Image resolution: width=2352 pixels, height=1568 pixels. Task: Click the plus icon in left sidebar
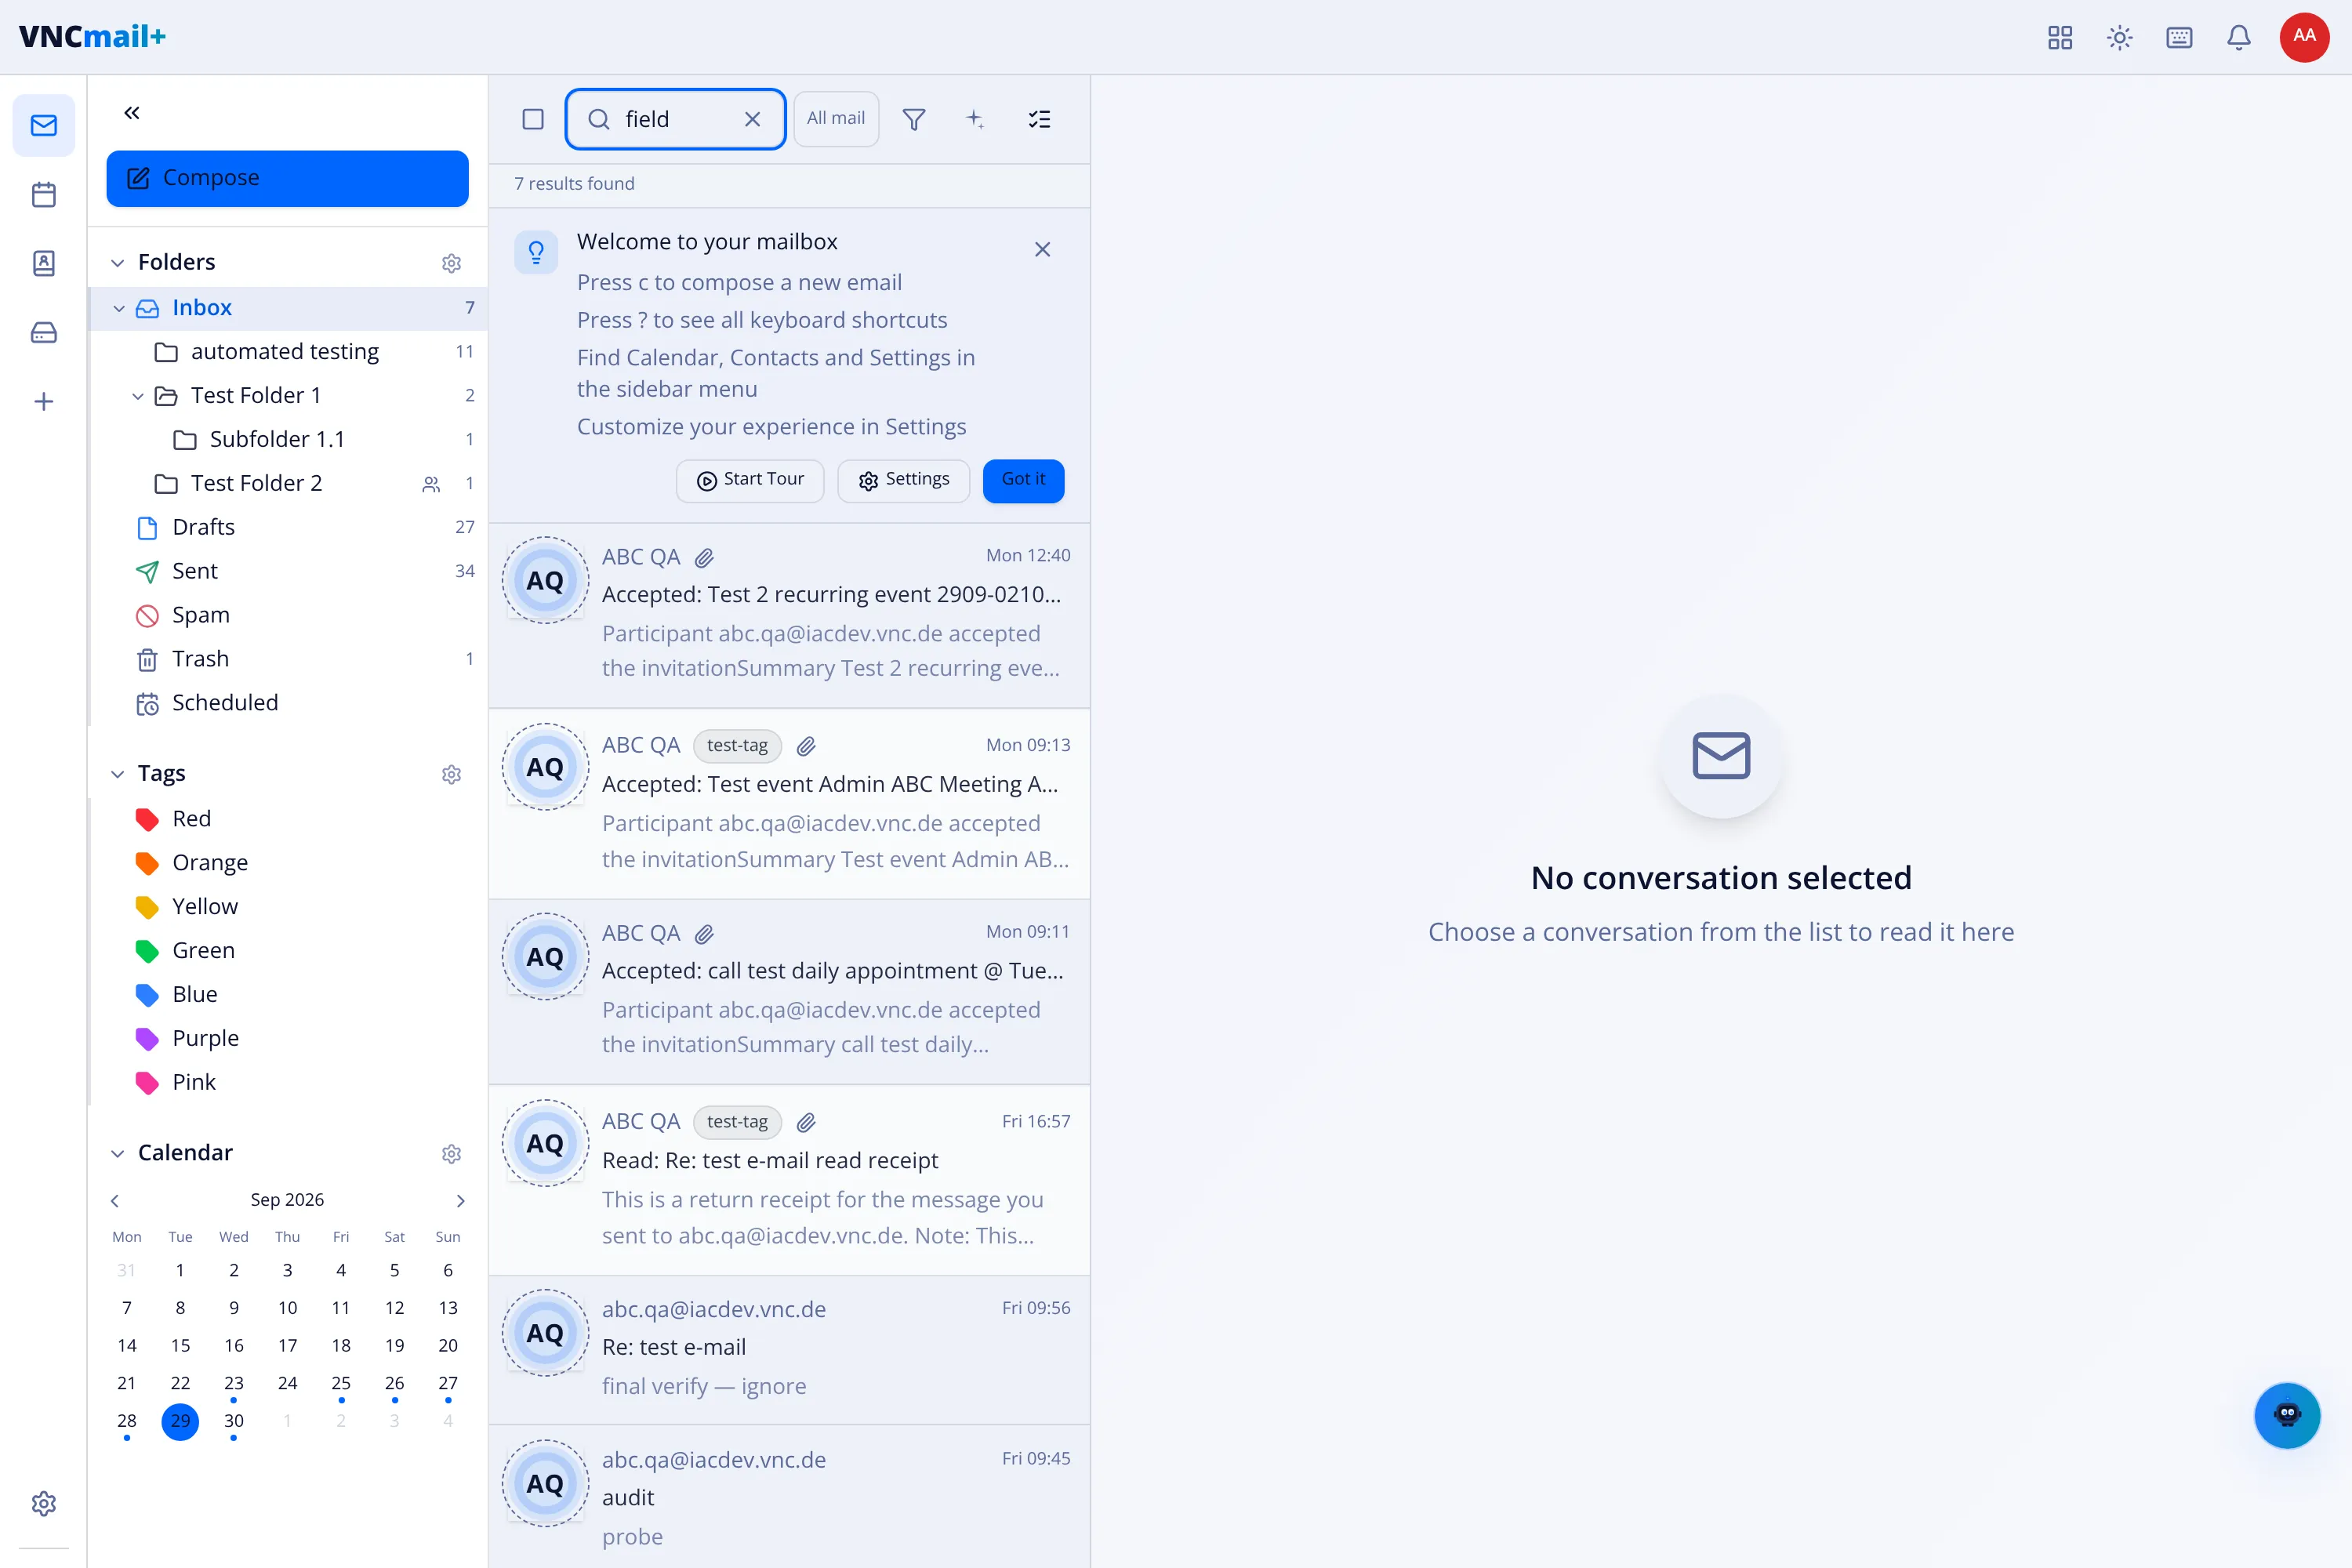click(x=44, y=401)
